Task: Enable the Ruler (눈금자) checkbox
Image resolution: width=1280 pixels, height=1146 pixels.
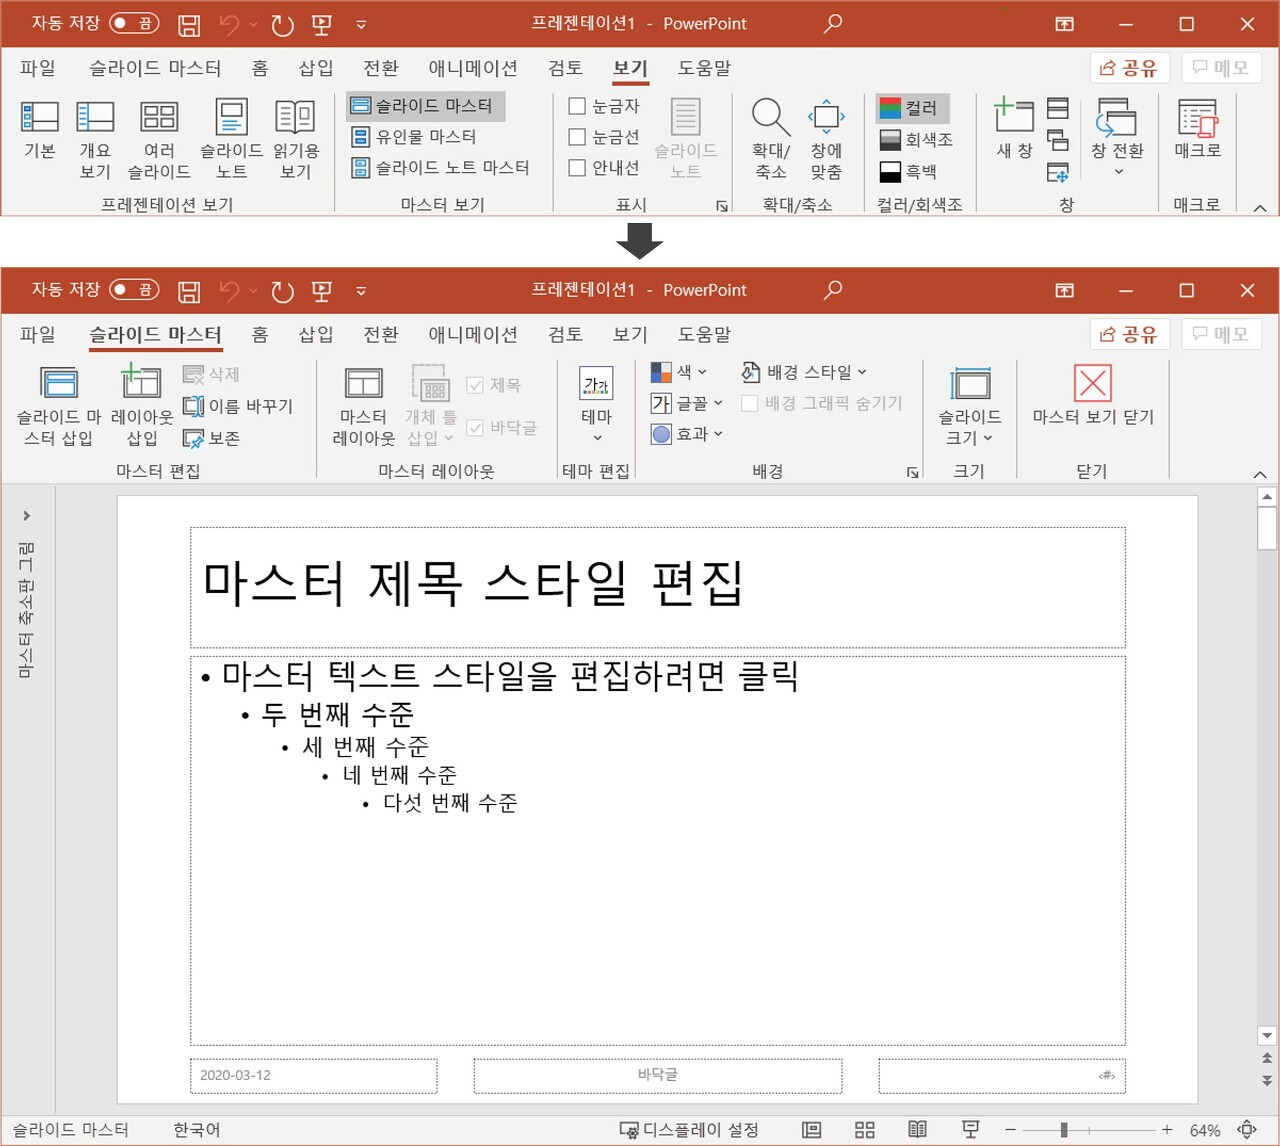Action: pyautogui.click(x=577, y=106)
